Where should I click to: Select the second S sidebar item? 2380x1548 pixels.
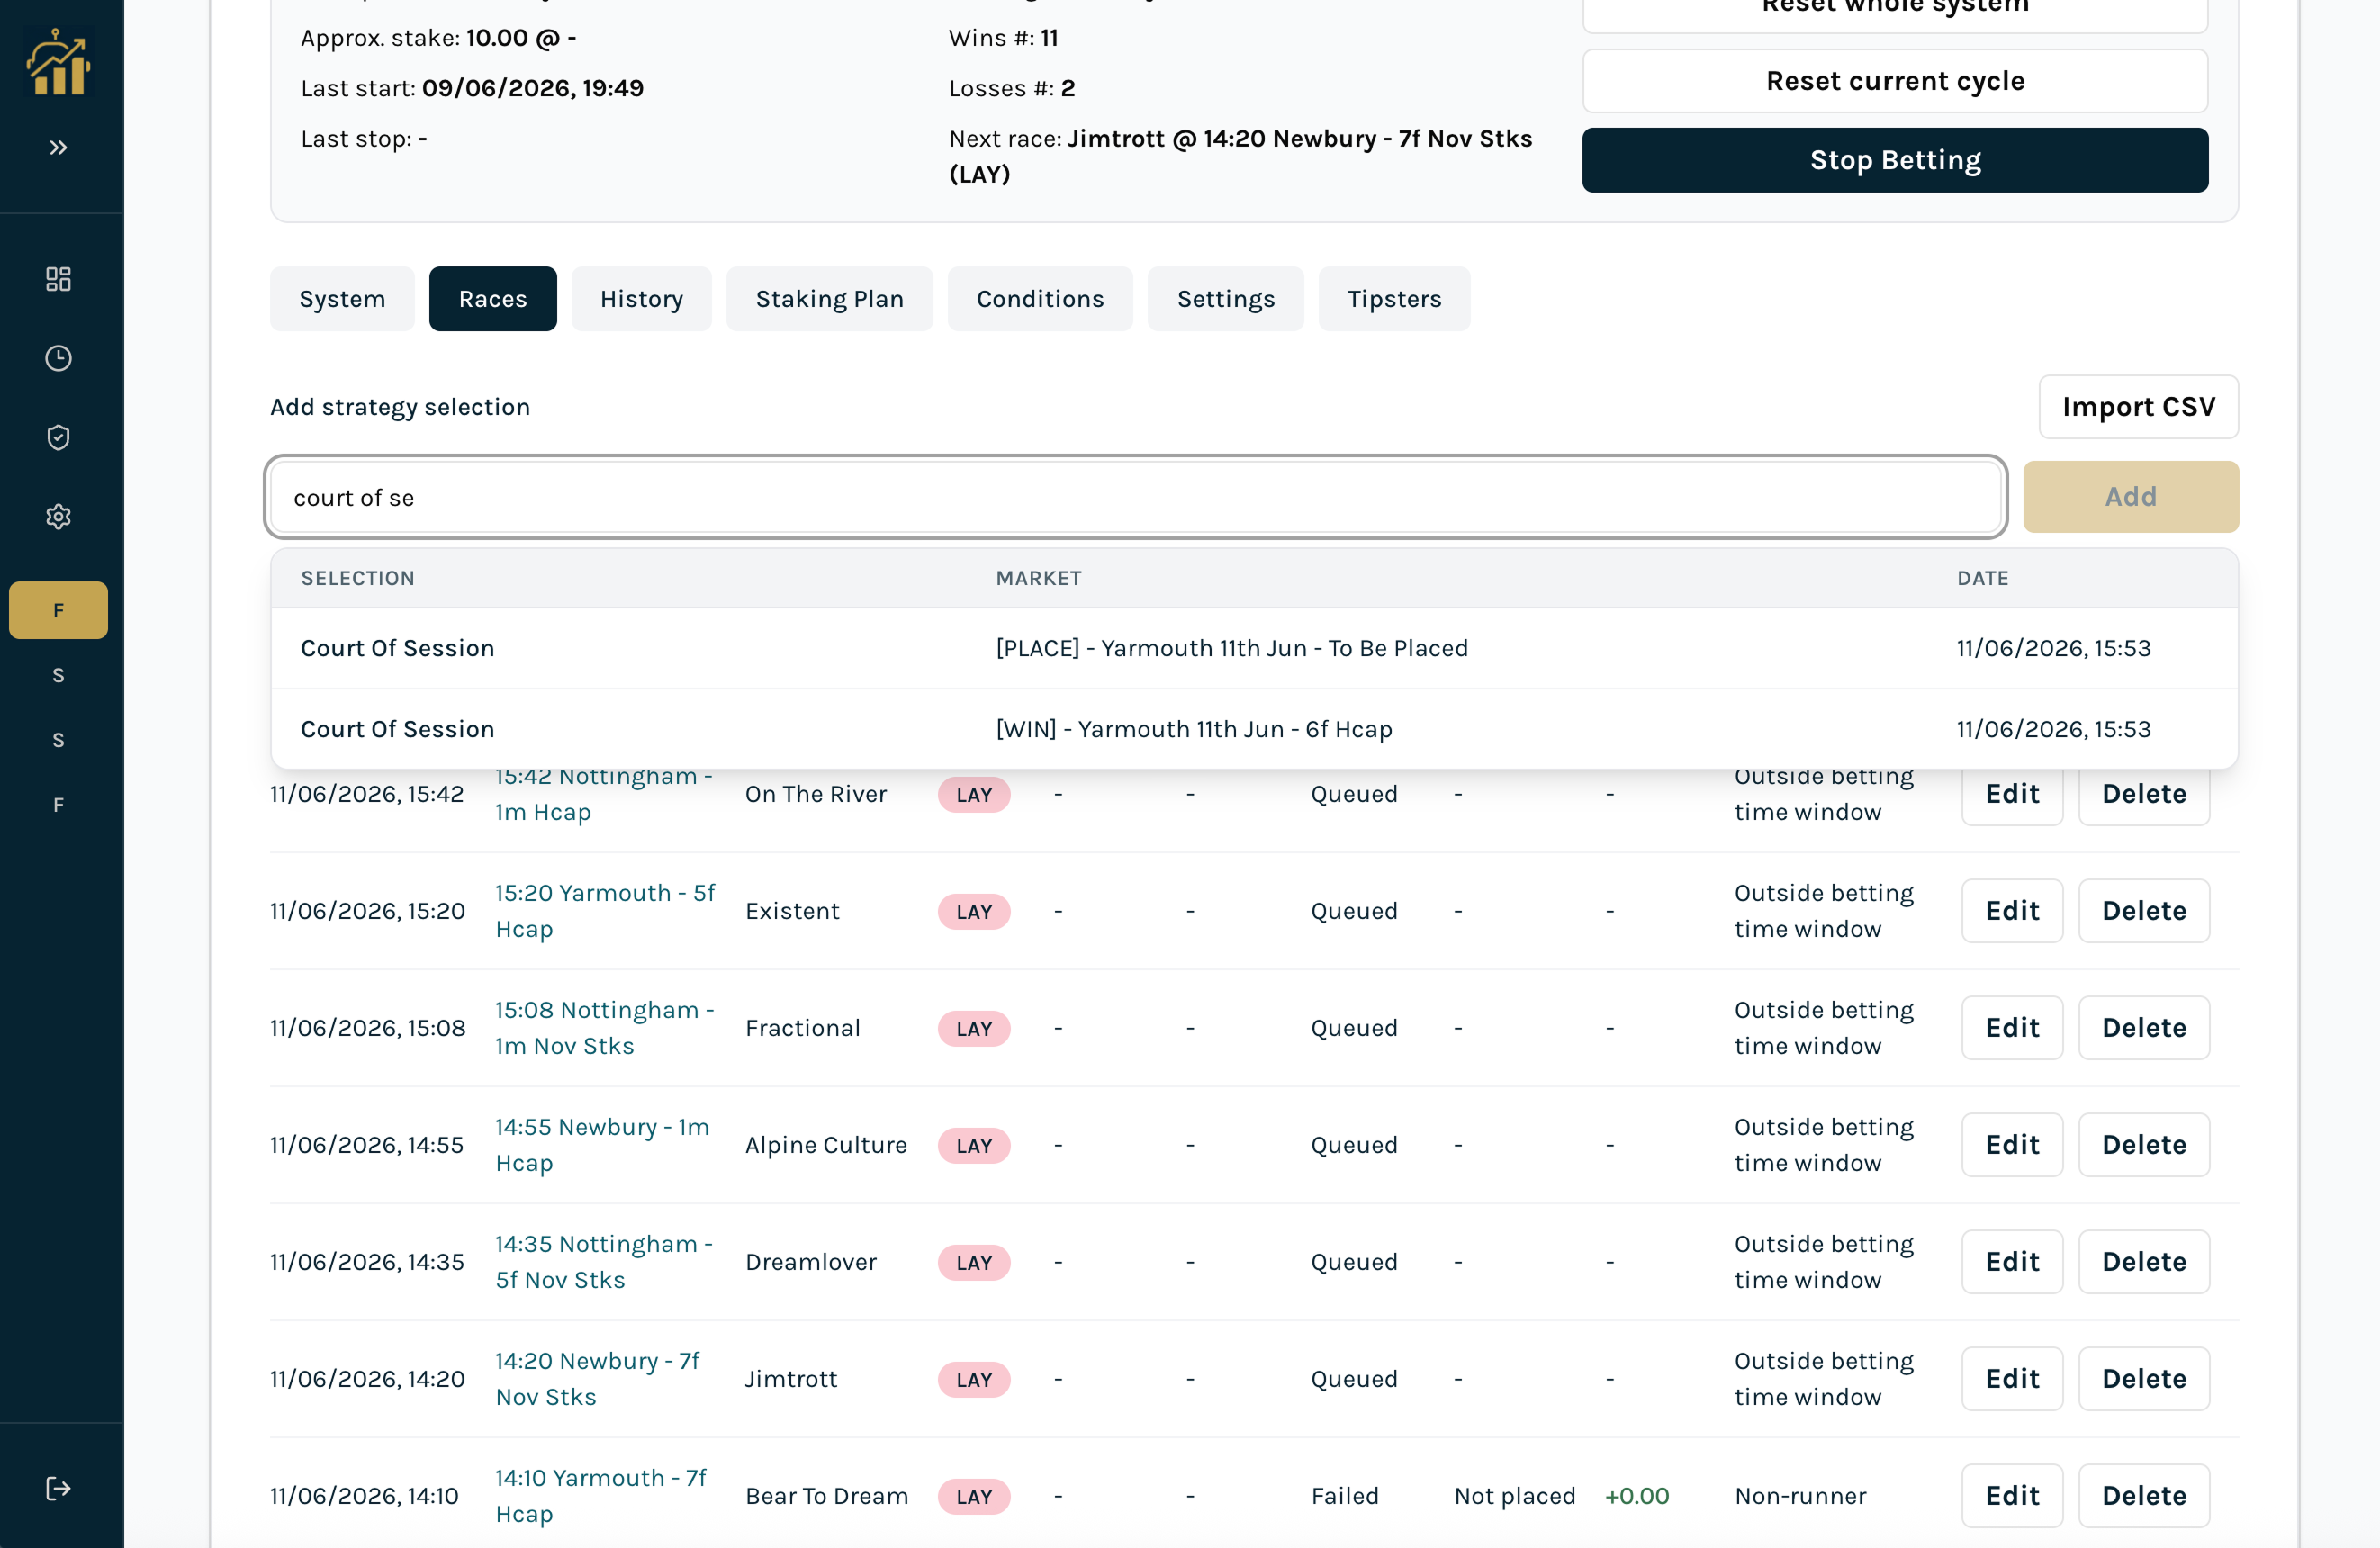(58, 740)
